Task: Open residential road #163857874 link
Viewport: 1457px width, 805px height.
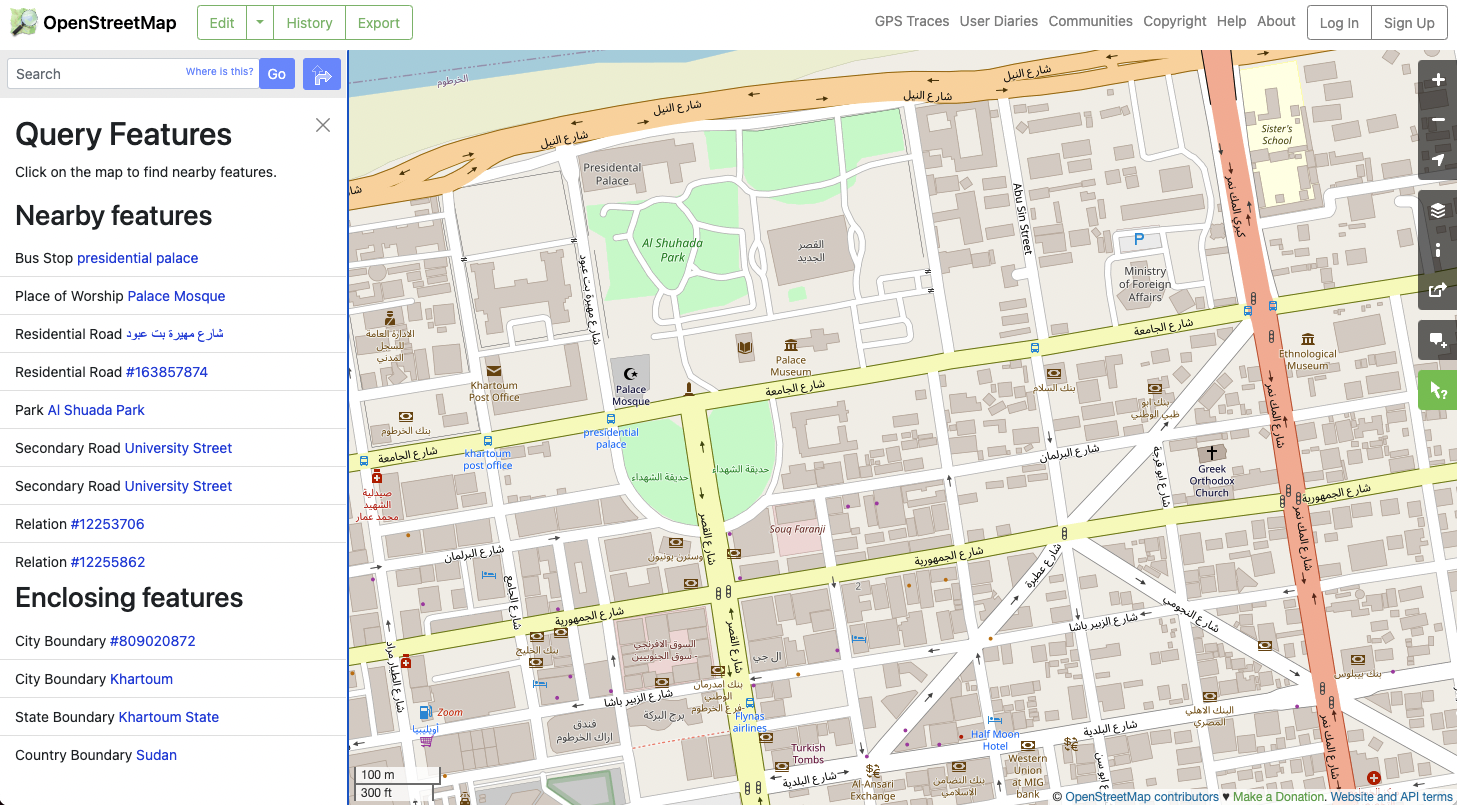Action: pos(167,372)
